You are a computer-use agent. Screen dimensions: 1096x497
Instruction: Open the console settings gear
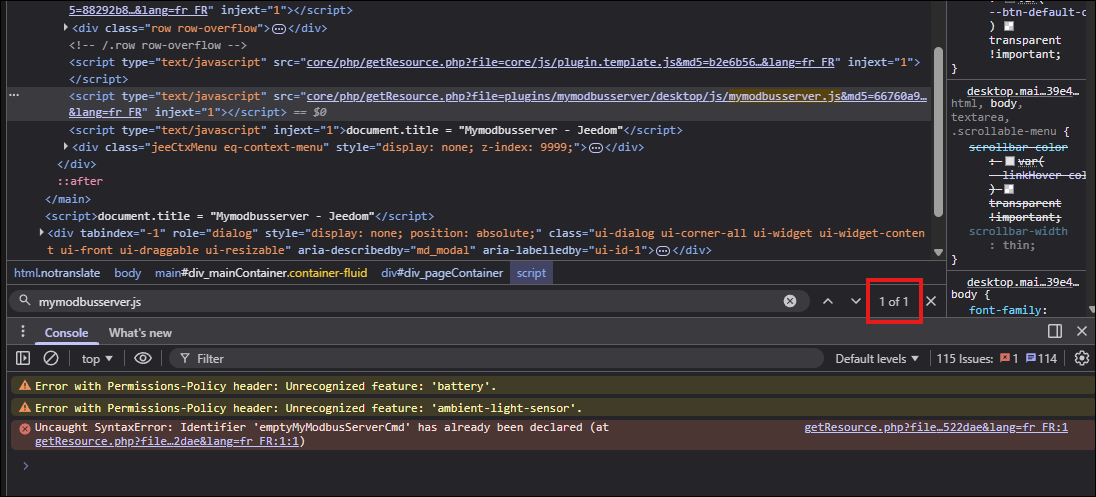click(x=1081, y=358)
